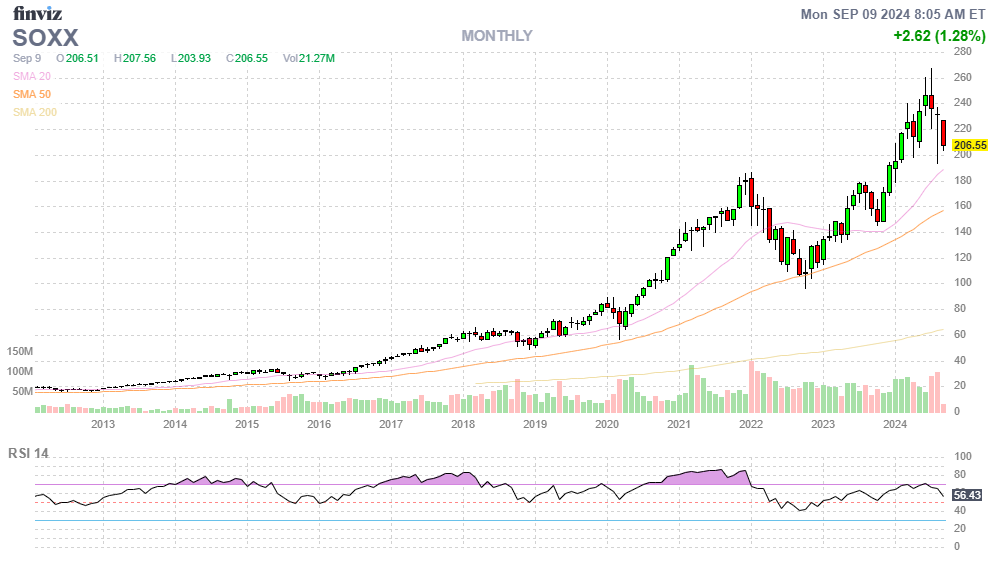Click the 2023 year label on axis

coord(823,424)
